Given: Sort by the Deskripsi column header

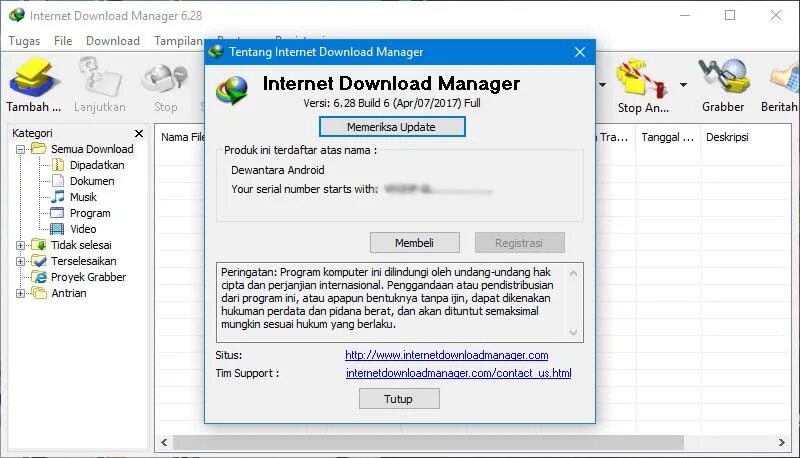Looking at the screenshot, I should pos(727,137).
